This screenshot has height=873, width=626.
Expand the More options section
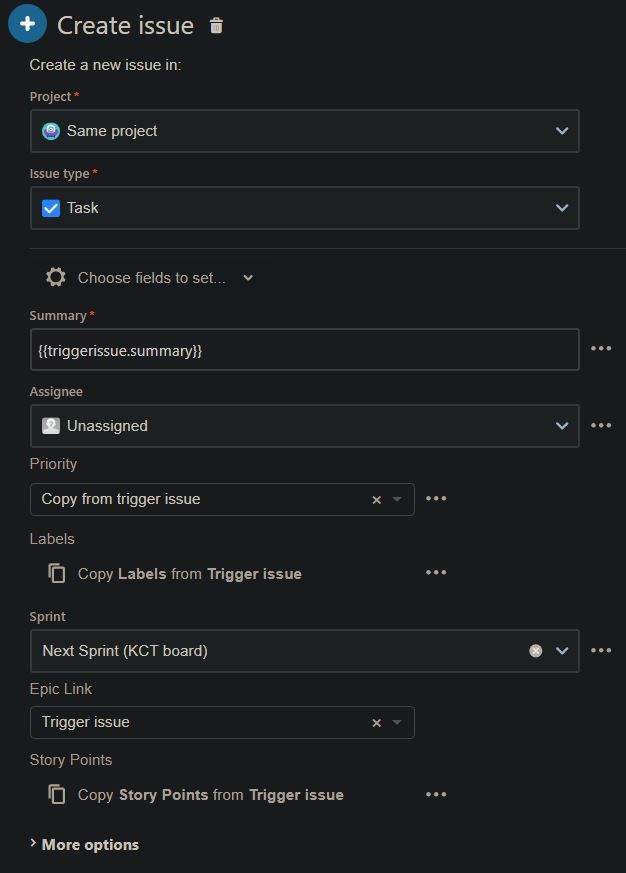(84, 844)
